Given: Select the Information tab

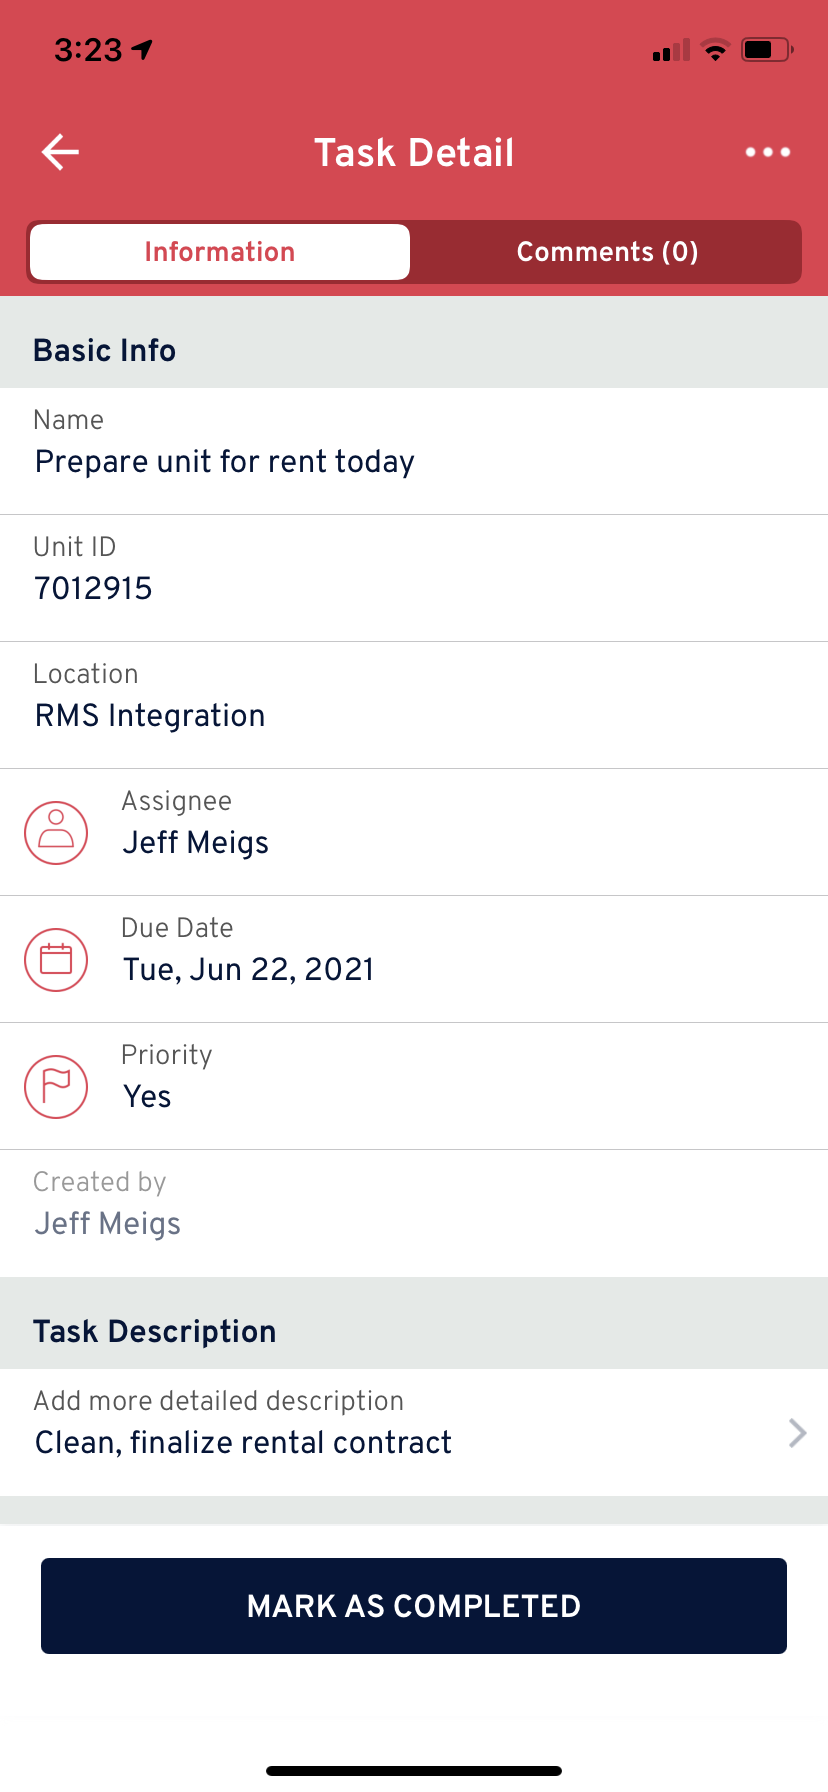Looking at the screenshot, I should point(220,252).
